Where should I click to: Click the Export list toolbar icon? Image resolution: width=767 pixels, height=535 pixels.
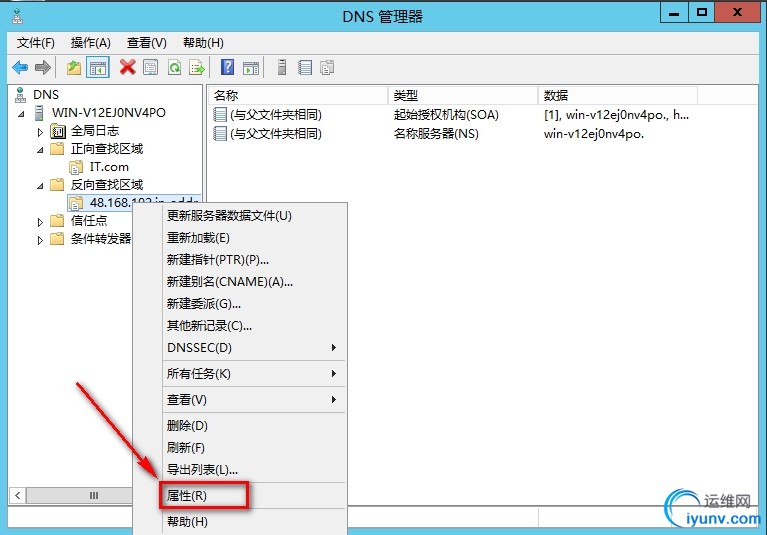(x=197, y=67)
